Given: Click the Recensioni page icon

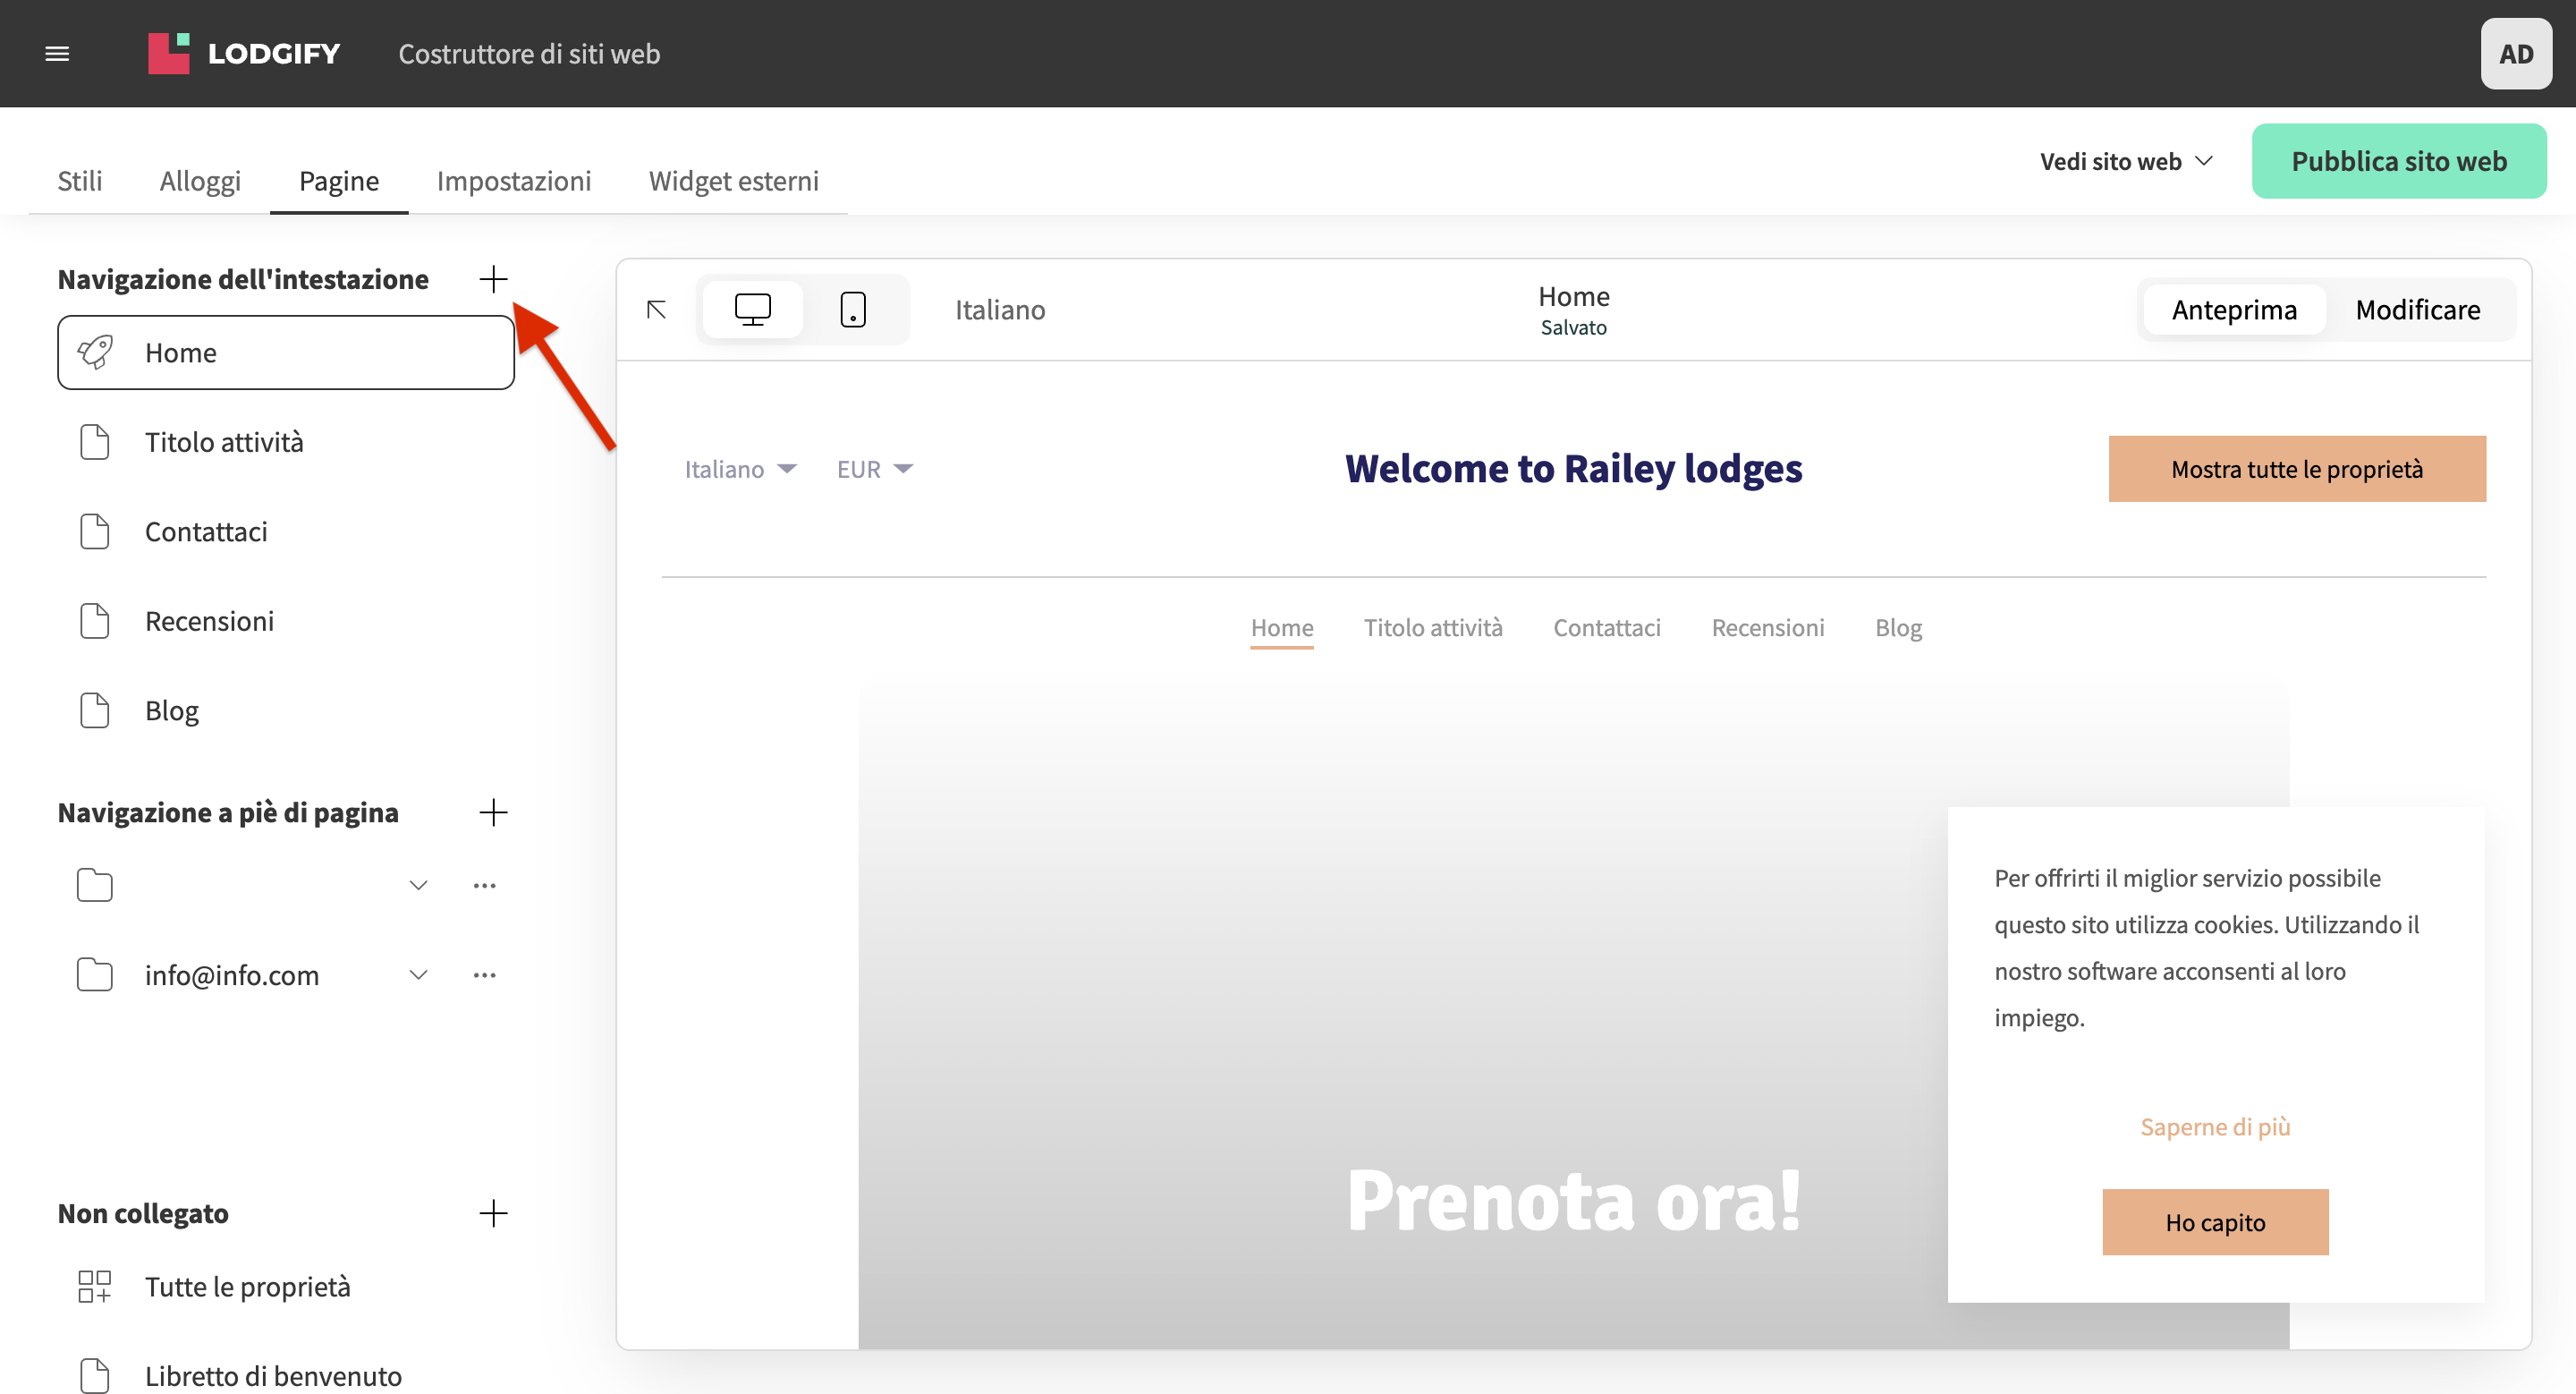Looking at the screenshot, I should (x=95, y=621).
